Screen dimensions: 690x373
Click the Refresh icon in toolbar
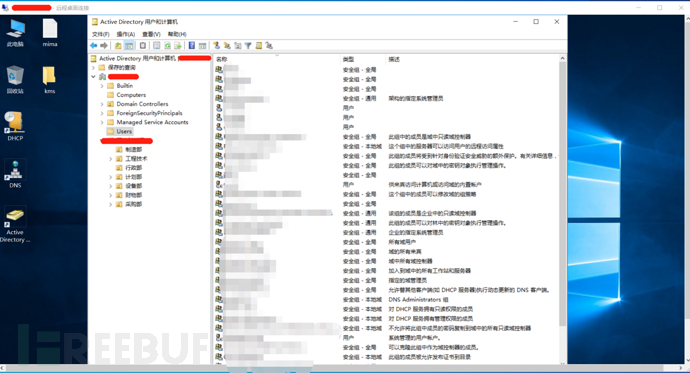pos(167,45)
